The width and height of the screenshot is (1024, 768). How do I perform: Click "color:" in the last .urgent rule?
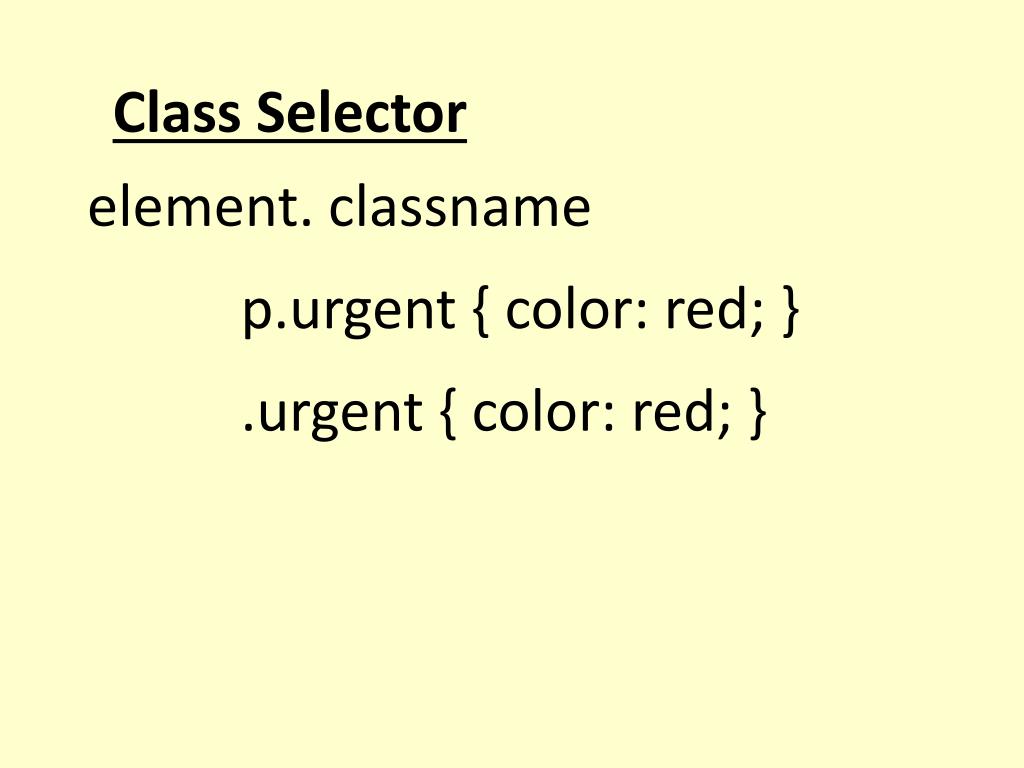point(543,411)
